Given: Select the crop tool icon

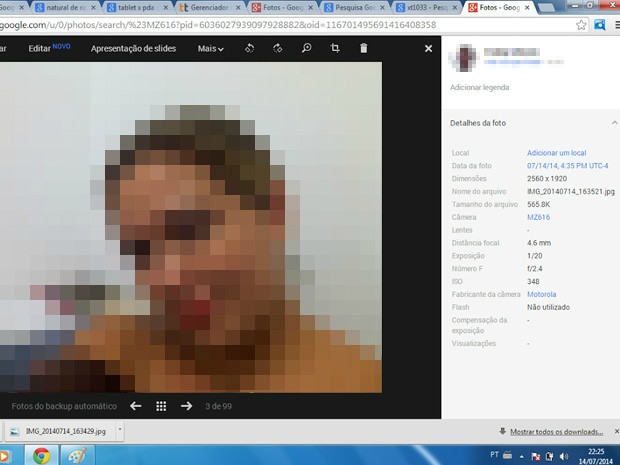Looking at the screenshot, I should pos(335,48).
